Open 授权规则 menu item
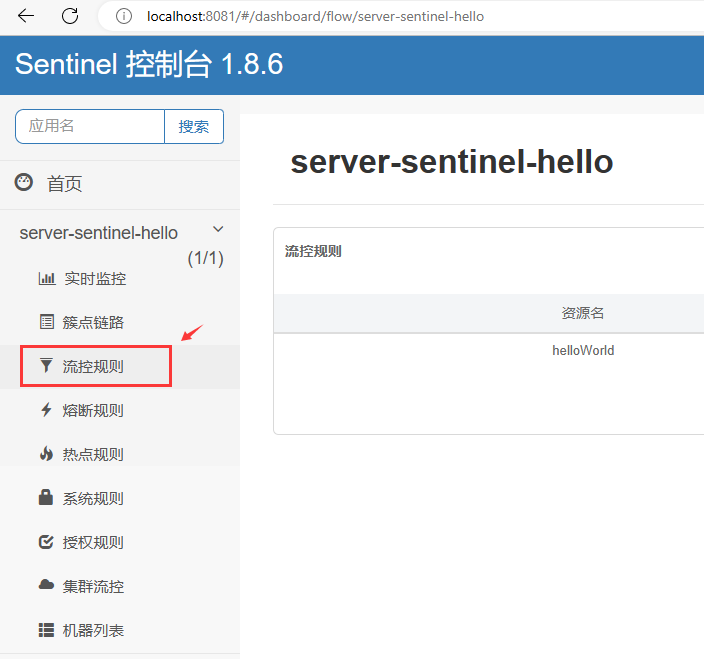The height and width of the screenshot is (659, 704). (93, 542)
